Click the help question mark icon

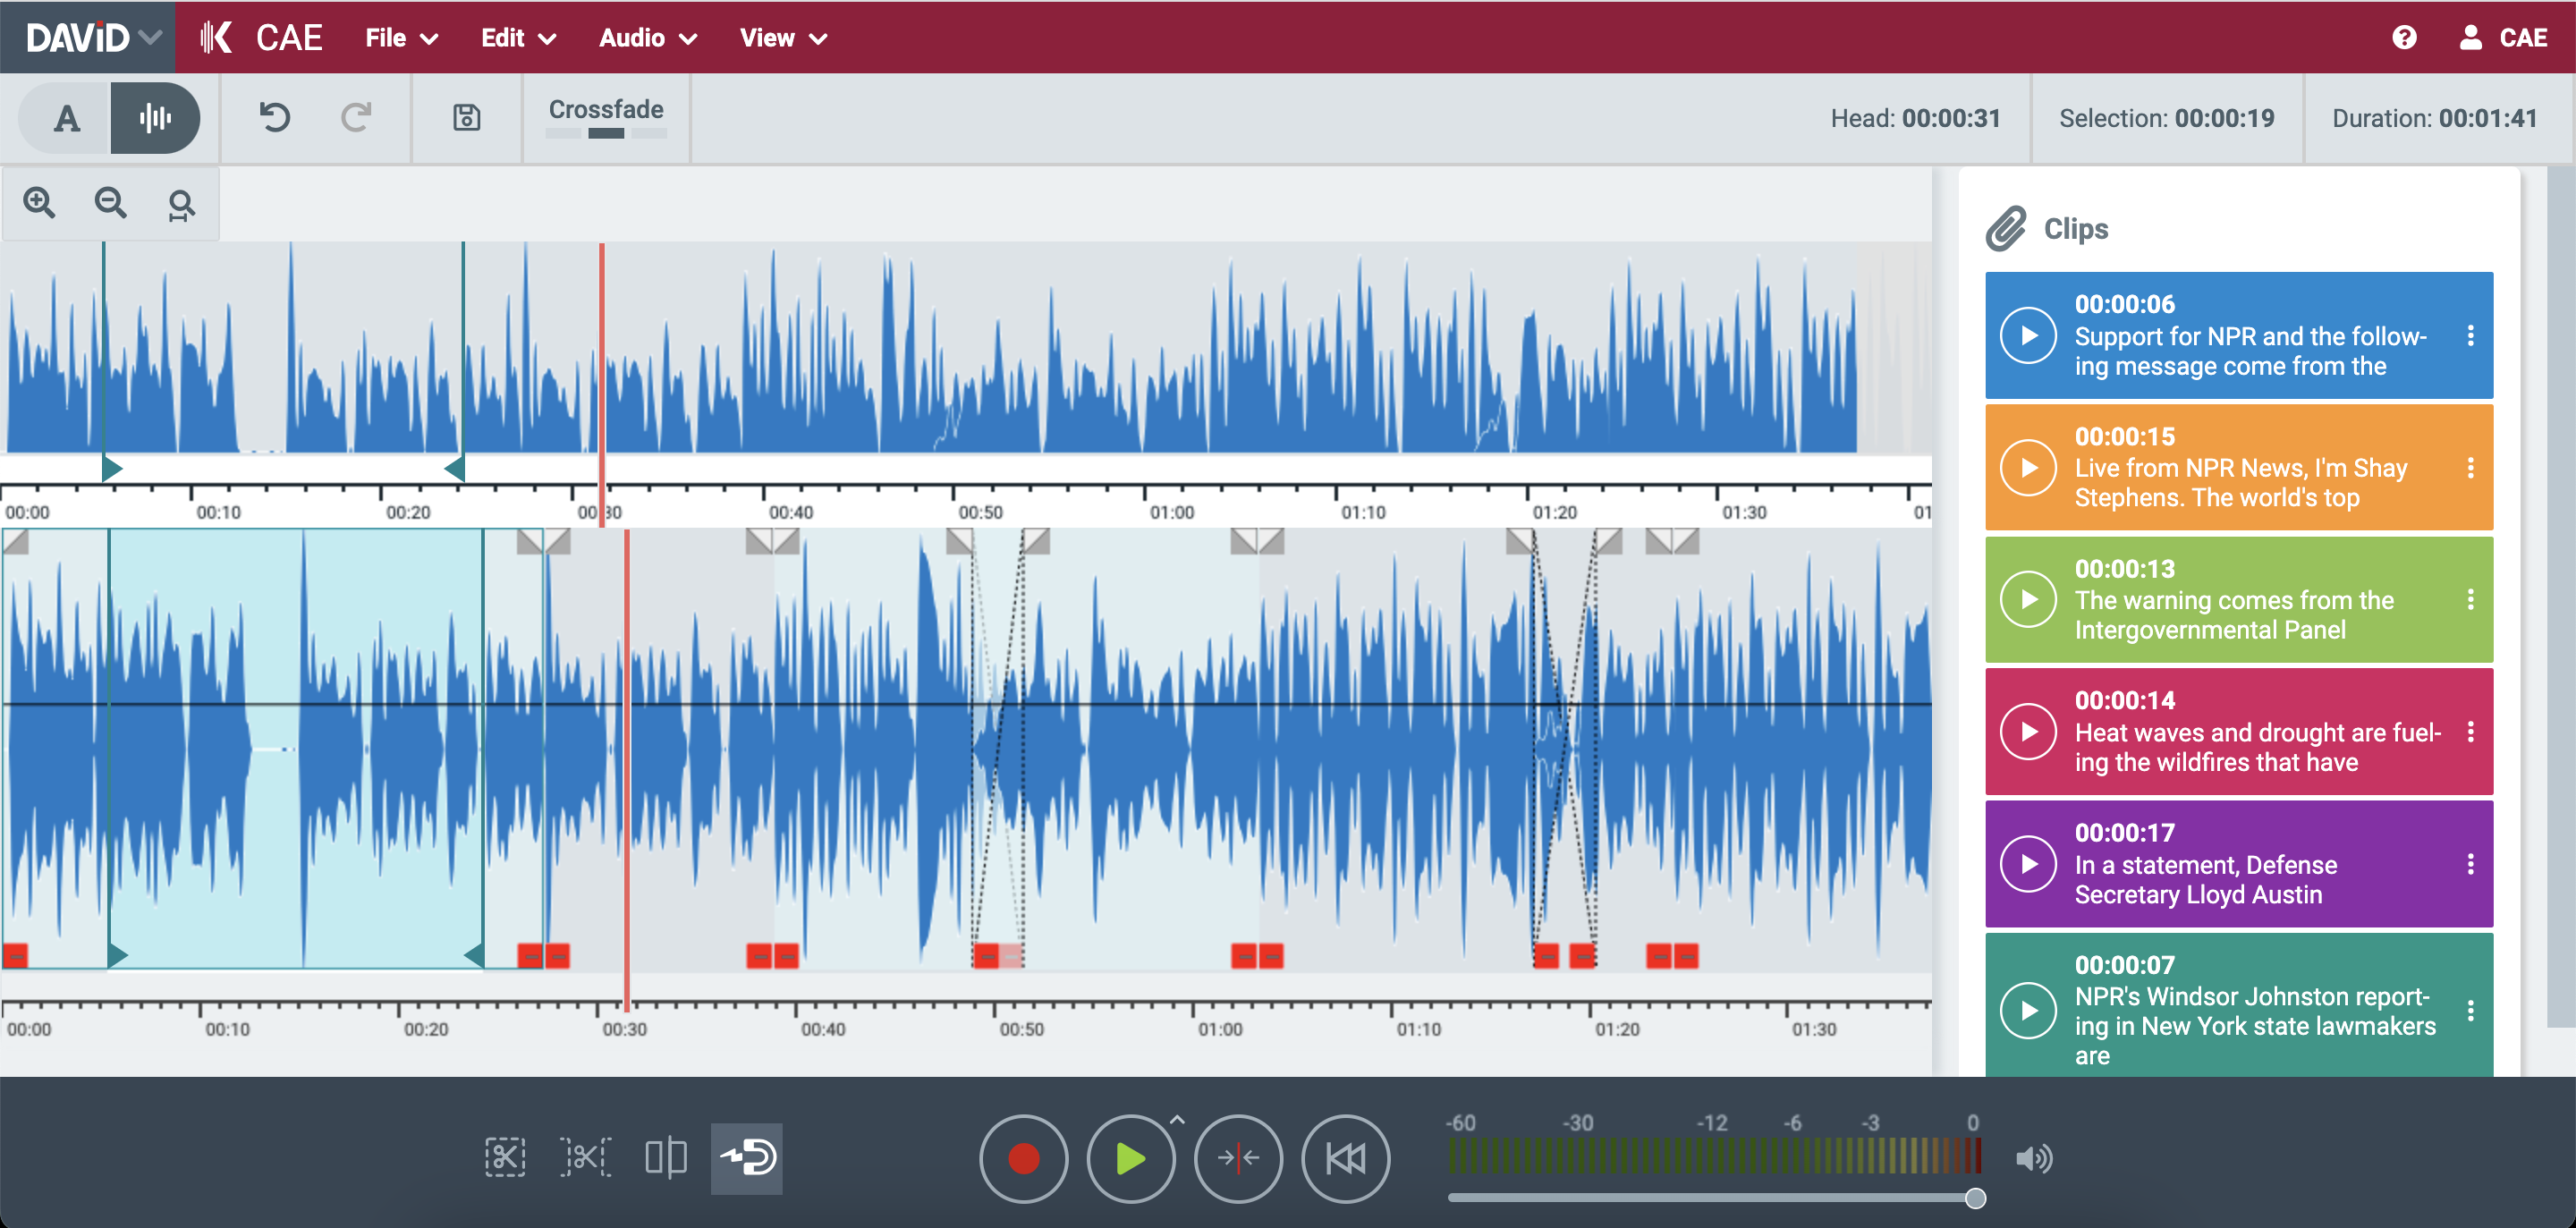coord(2403,38)
